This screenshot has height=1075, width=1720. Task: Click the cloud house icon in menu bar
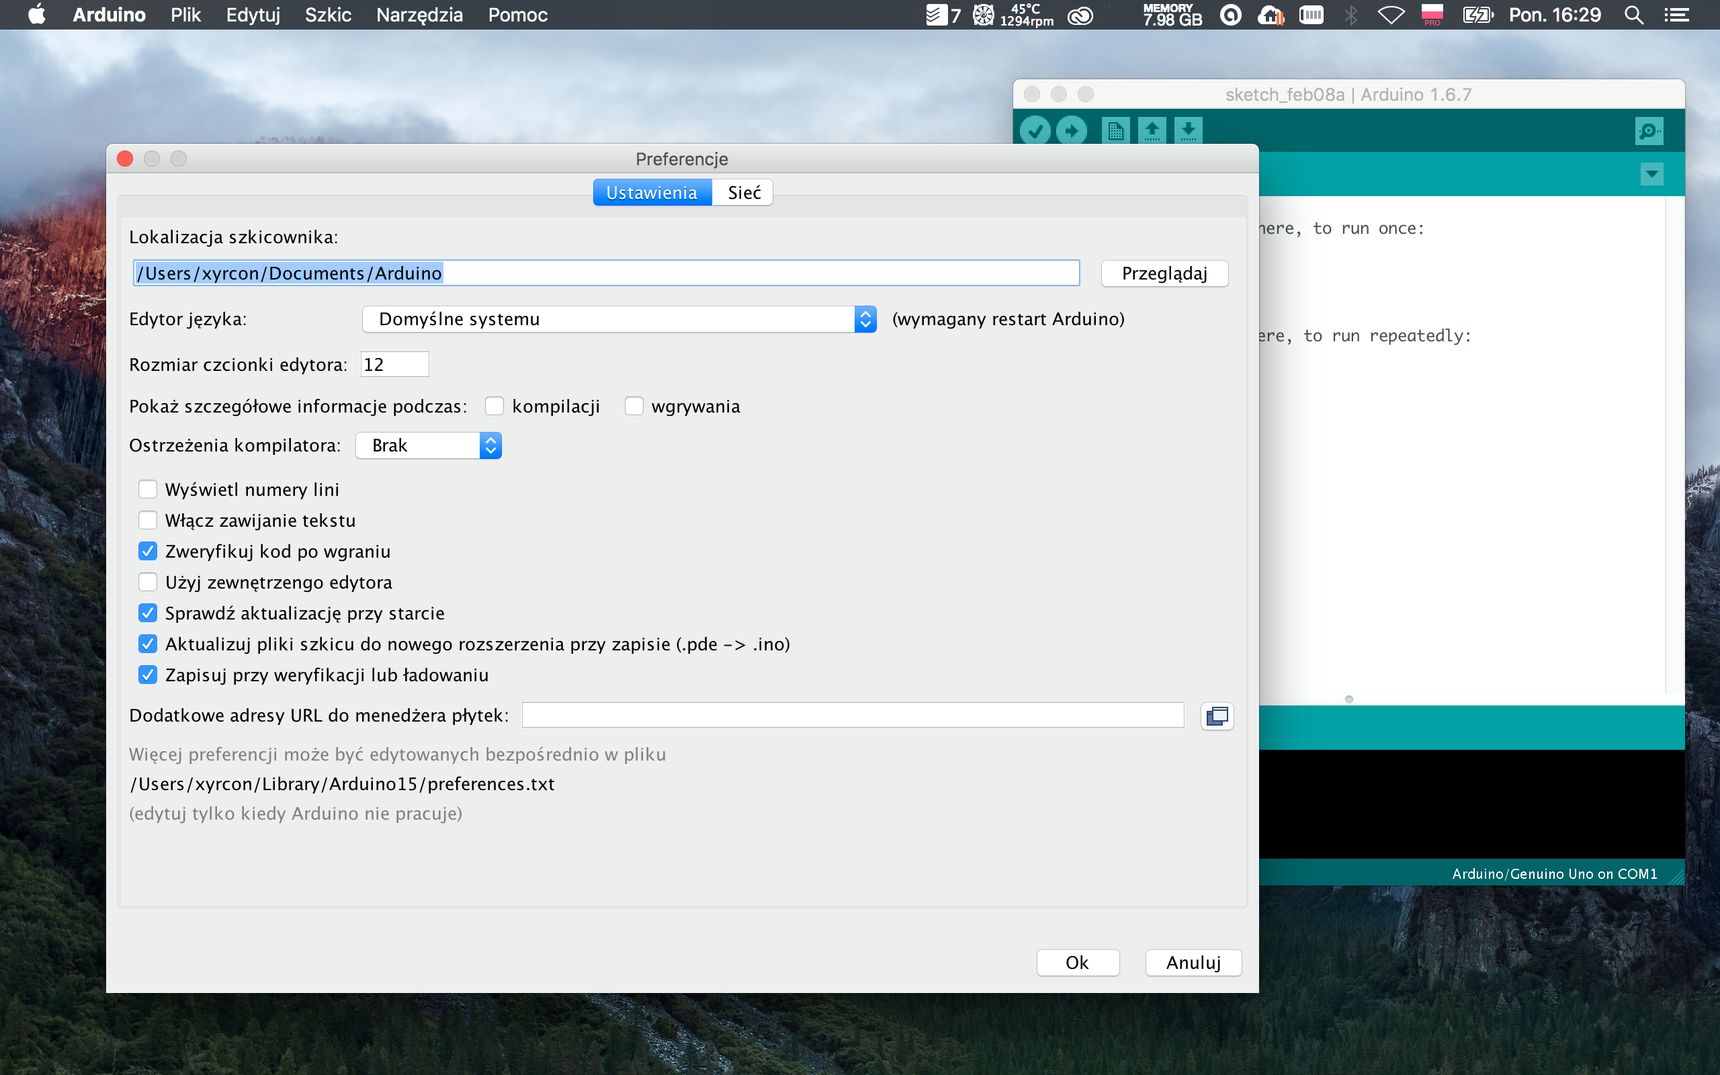(1271, 15)
